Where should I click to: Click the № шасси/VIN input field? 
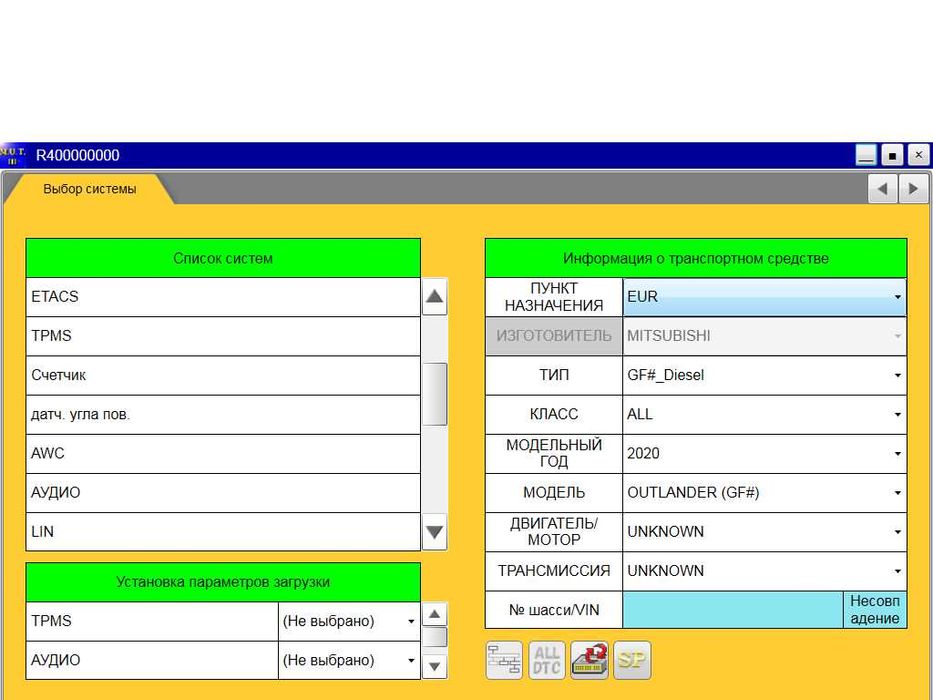tap(732, 610)
